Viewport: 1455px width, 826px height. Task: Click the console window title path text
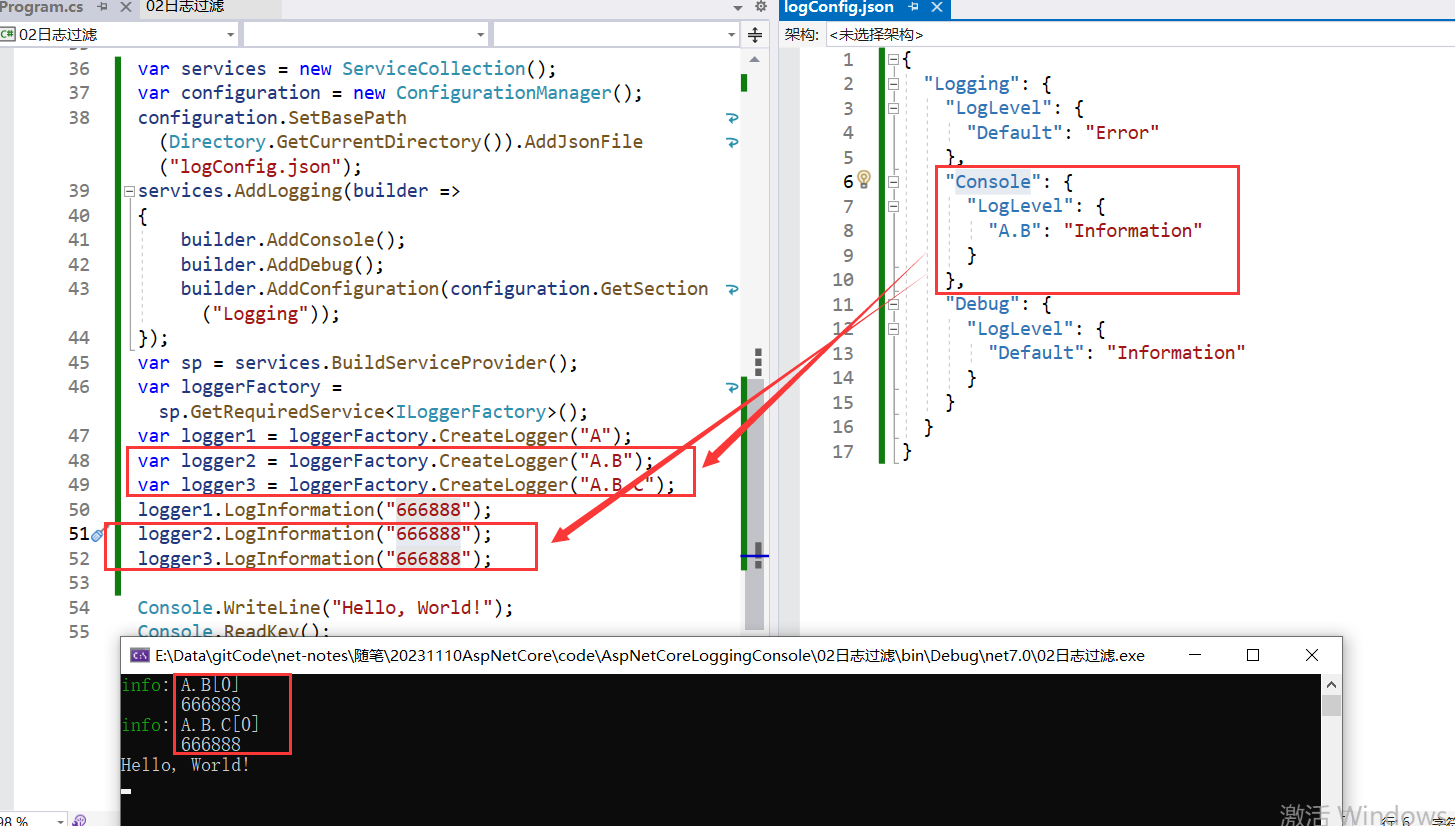click(650, 656)
